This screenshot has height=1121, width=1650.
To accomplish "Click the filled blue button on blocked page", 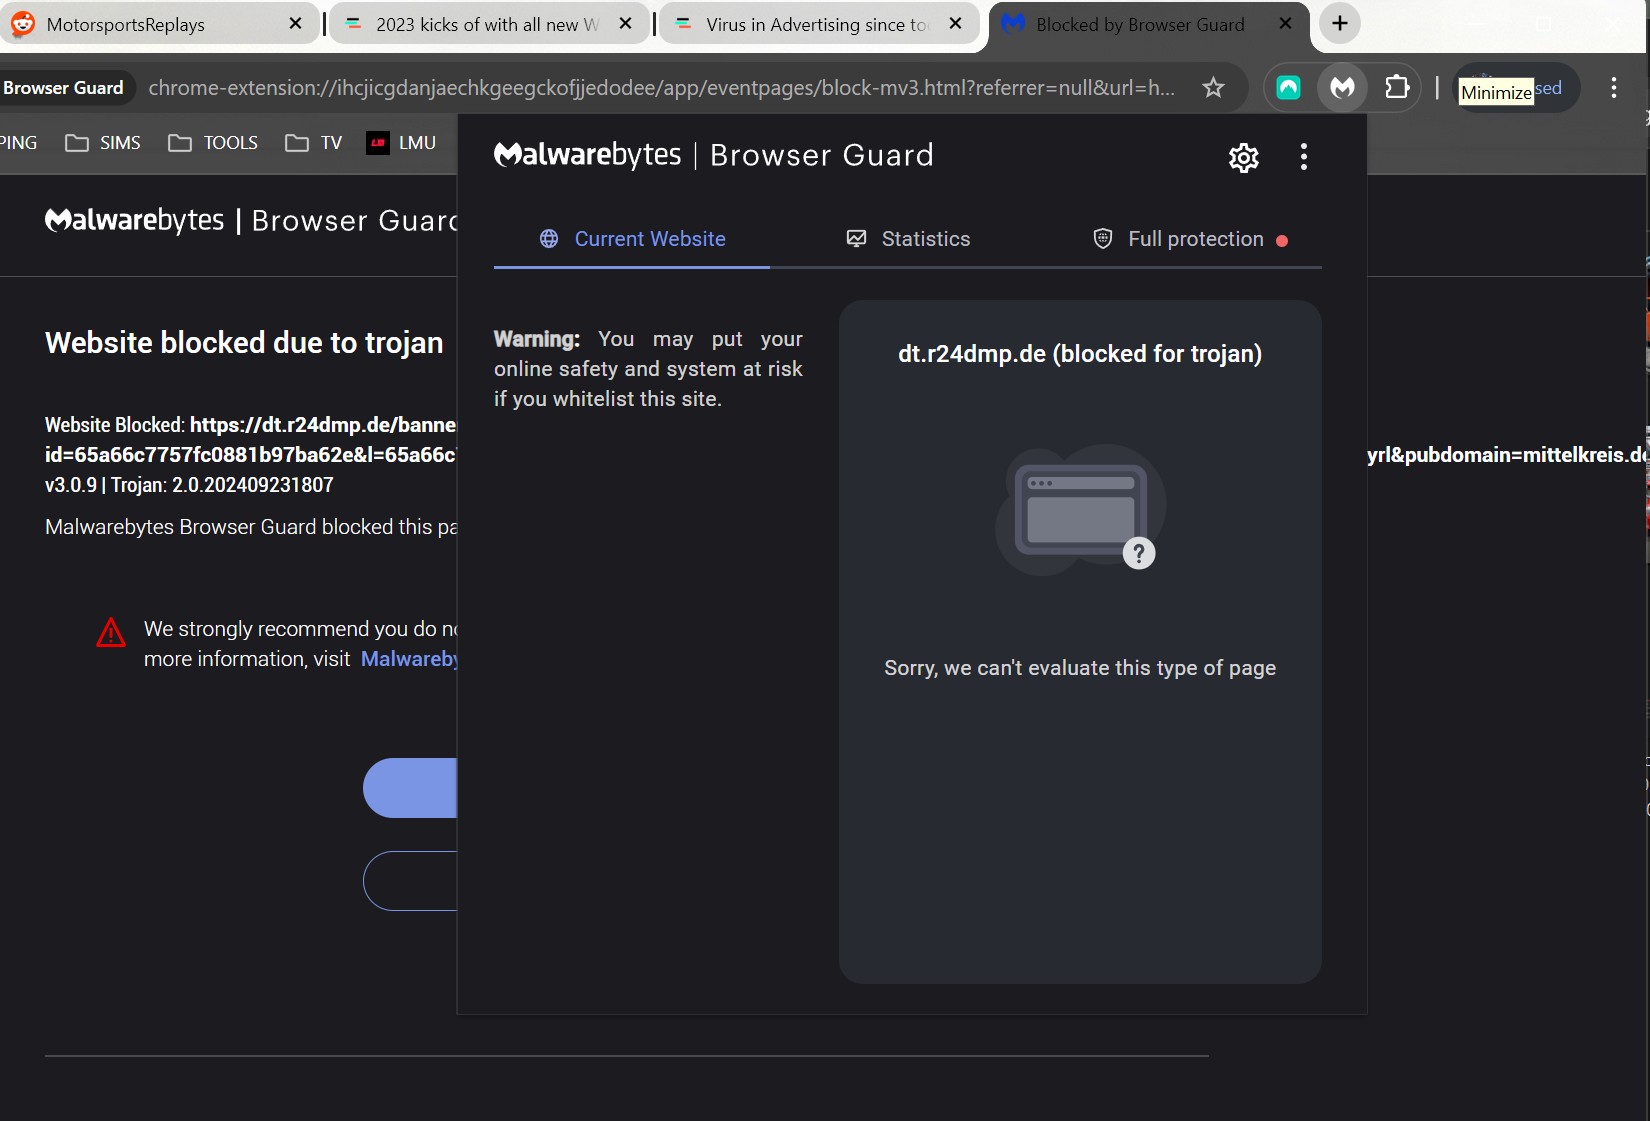I will coord(410,788).
